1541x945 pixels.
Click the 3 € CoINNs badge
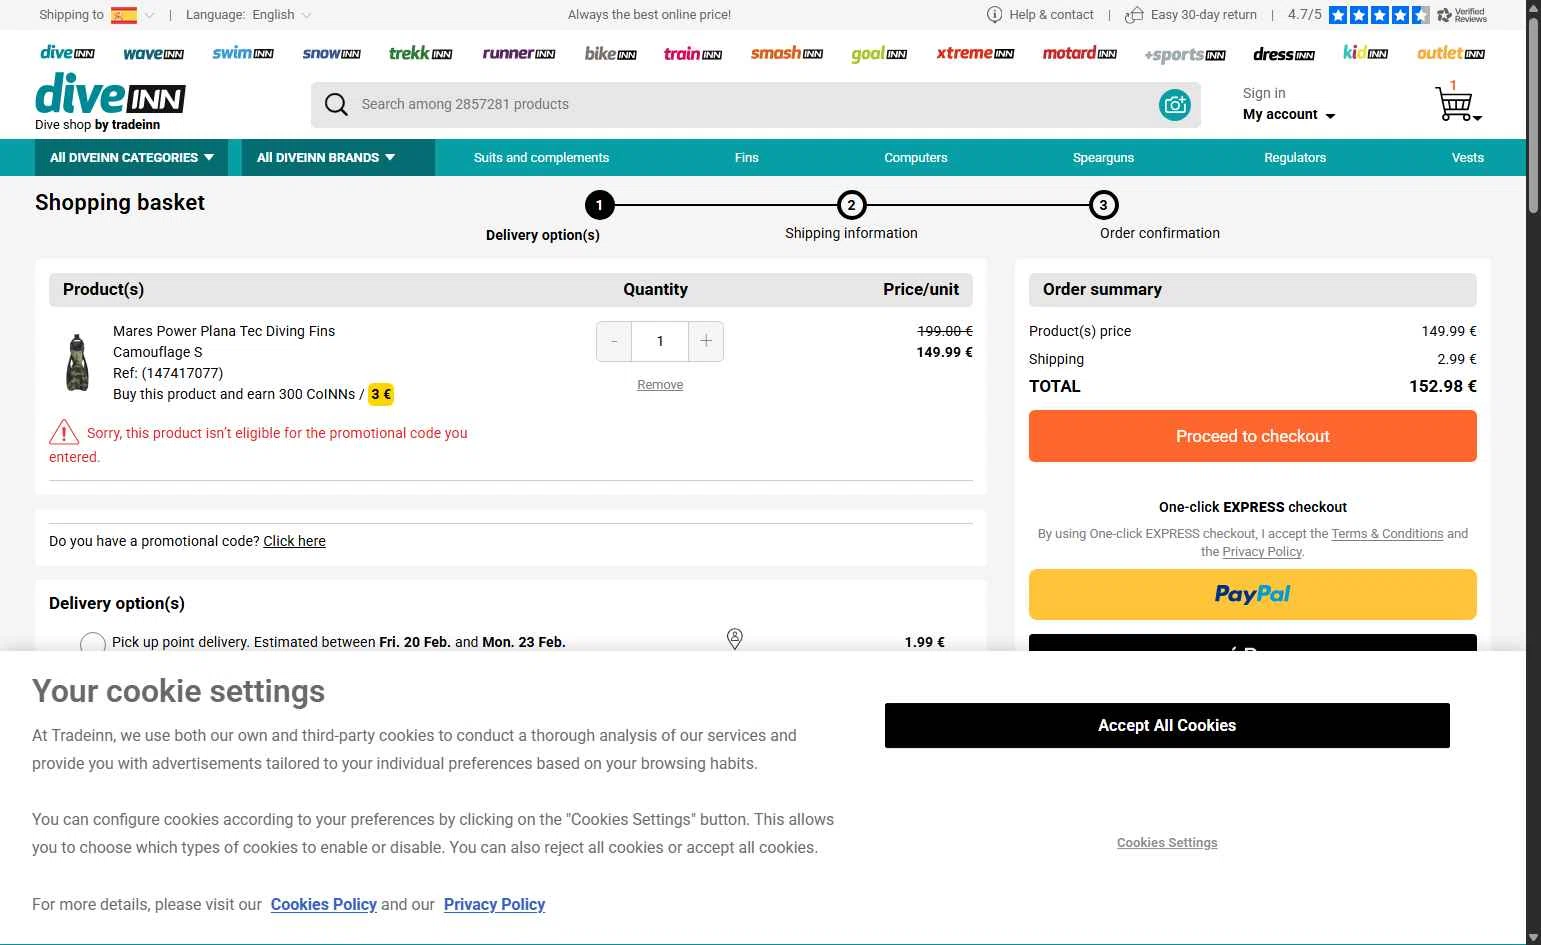click(381, 394)
